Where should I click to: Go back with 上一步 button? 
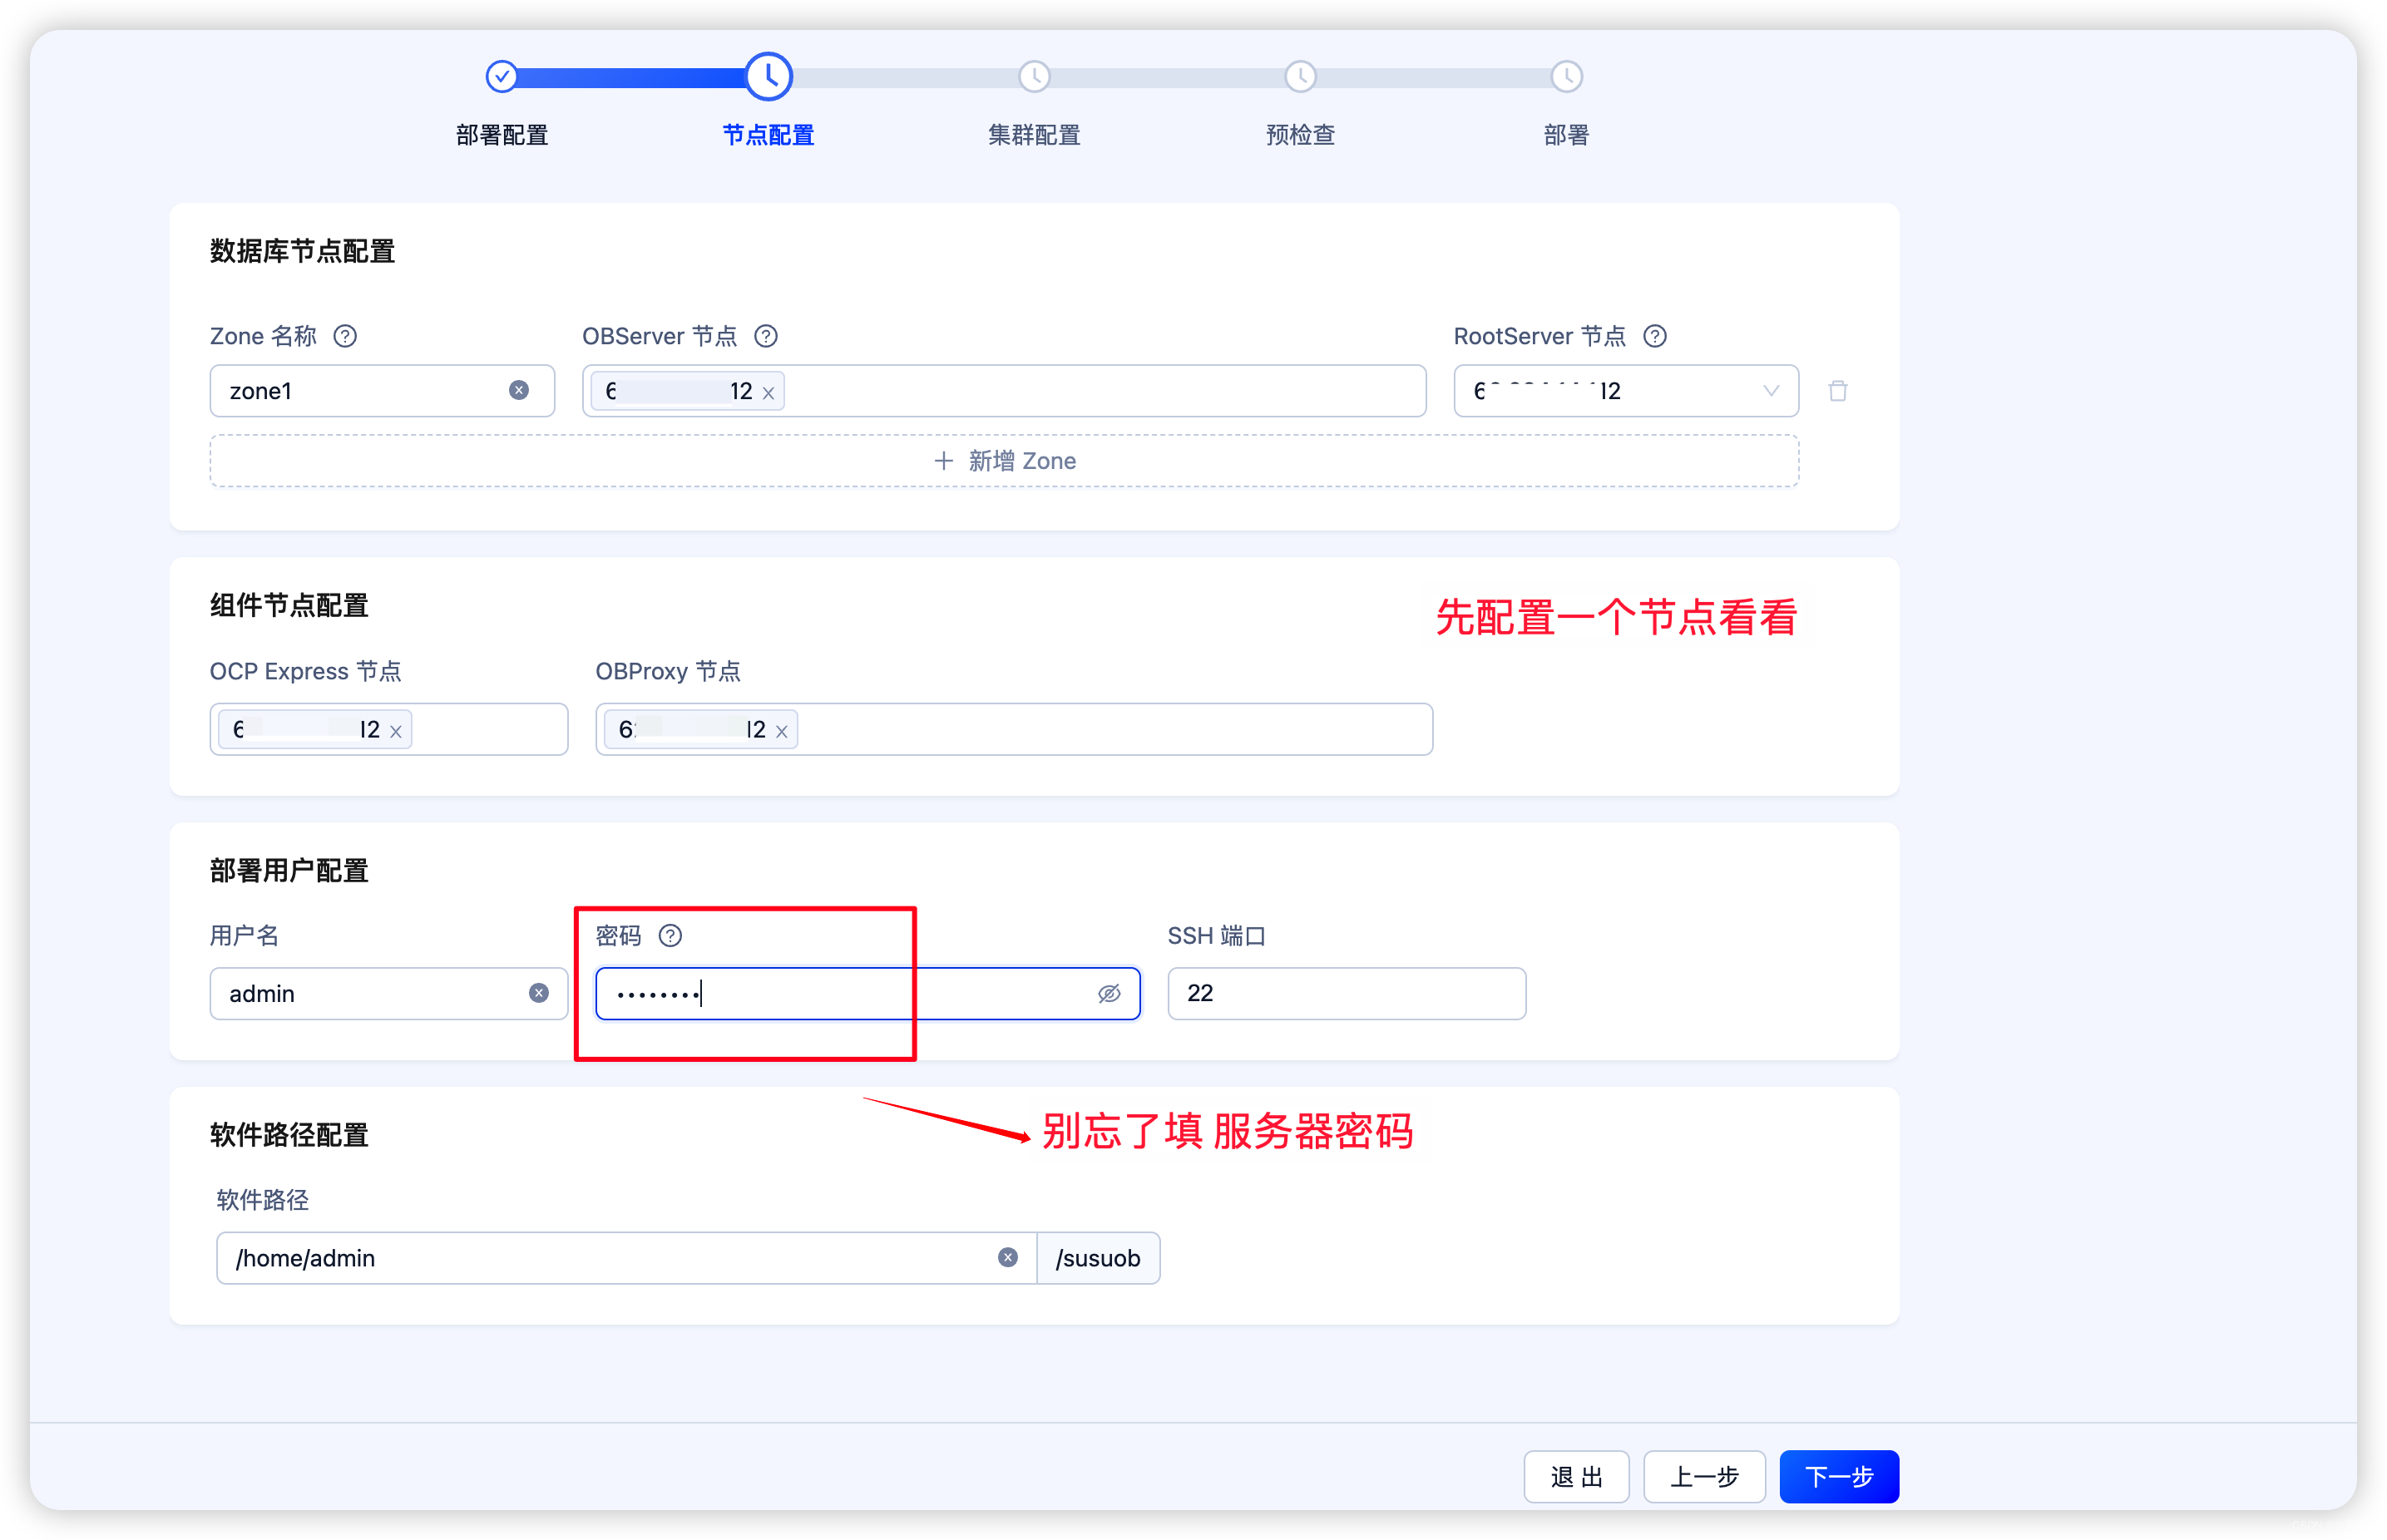pyautogui.click(x=1704, y=1476)
